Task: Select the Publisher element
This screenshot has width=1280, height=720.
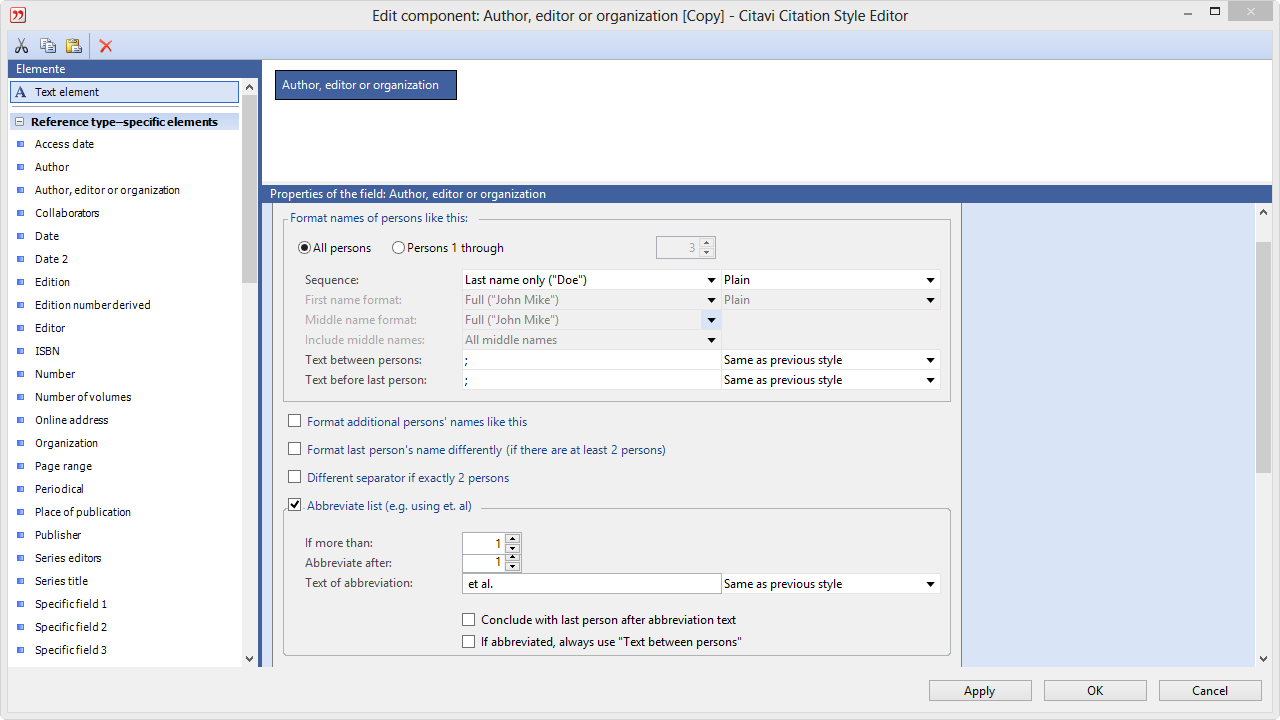Action: [58, 535]
